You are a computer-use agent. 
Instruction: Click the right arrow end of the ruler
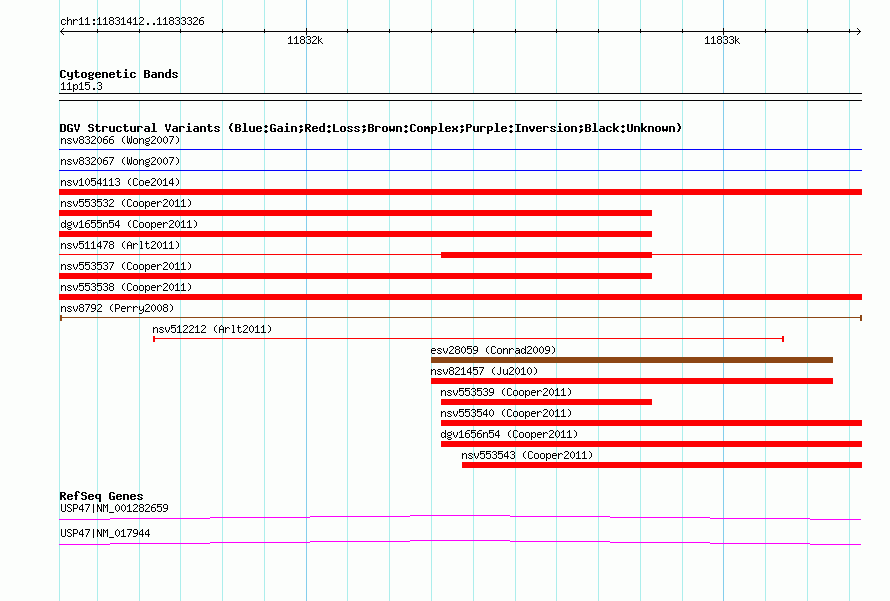pyautogui.click(x=858, y=31)
